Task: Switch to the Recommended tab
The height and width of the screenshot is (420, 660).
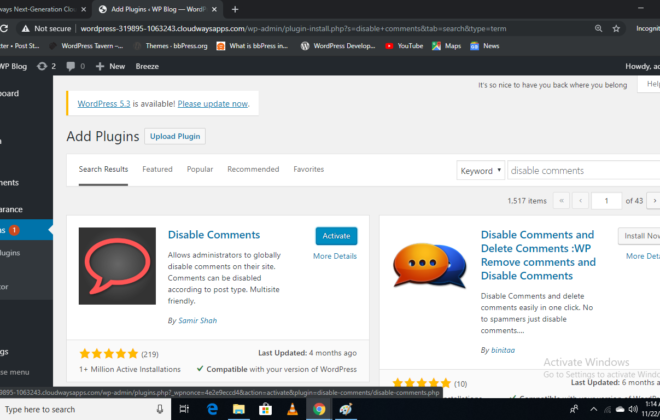Action: pos(253,169)
